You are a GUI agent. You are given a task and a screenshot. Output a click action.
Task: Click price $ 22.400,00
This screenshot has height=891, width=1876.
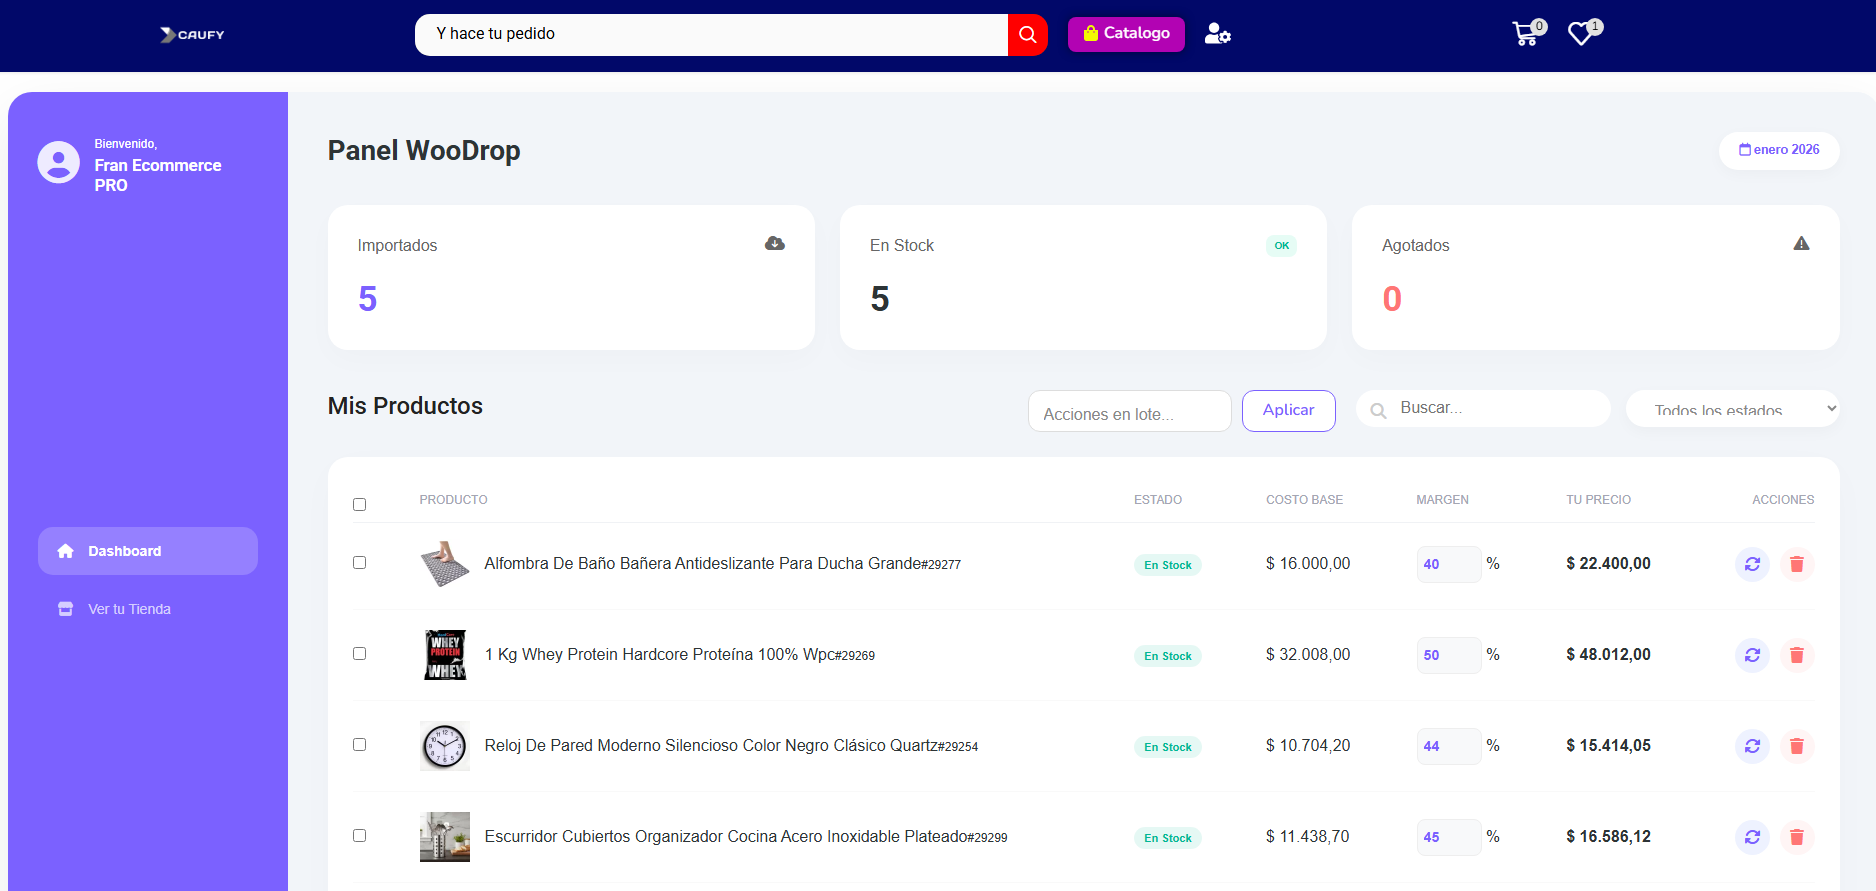coord(1608,564)
